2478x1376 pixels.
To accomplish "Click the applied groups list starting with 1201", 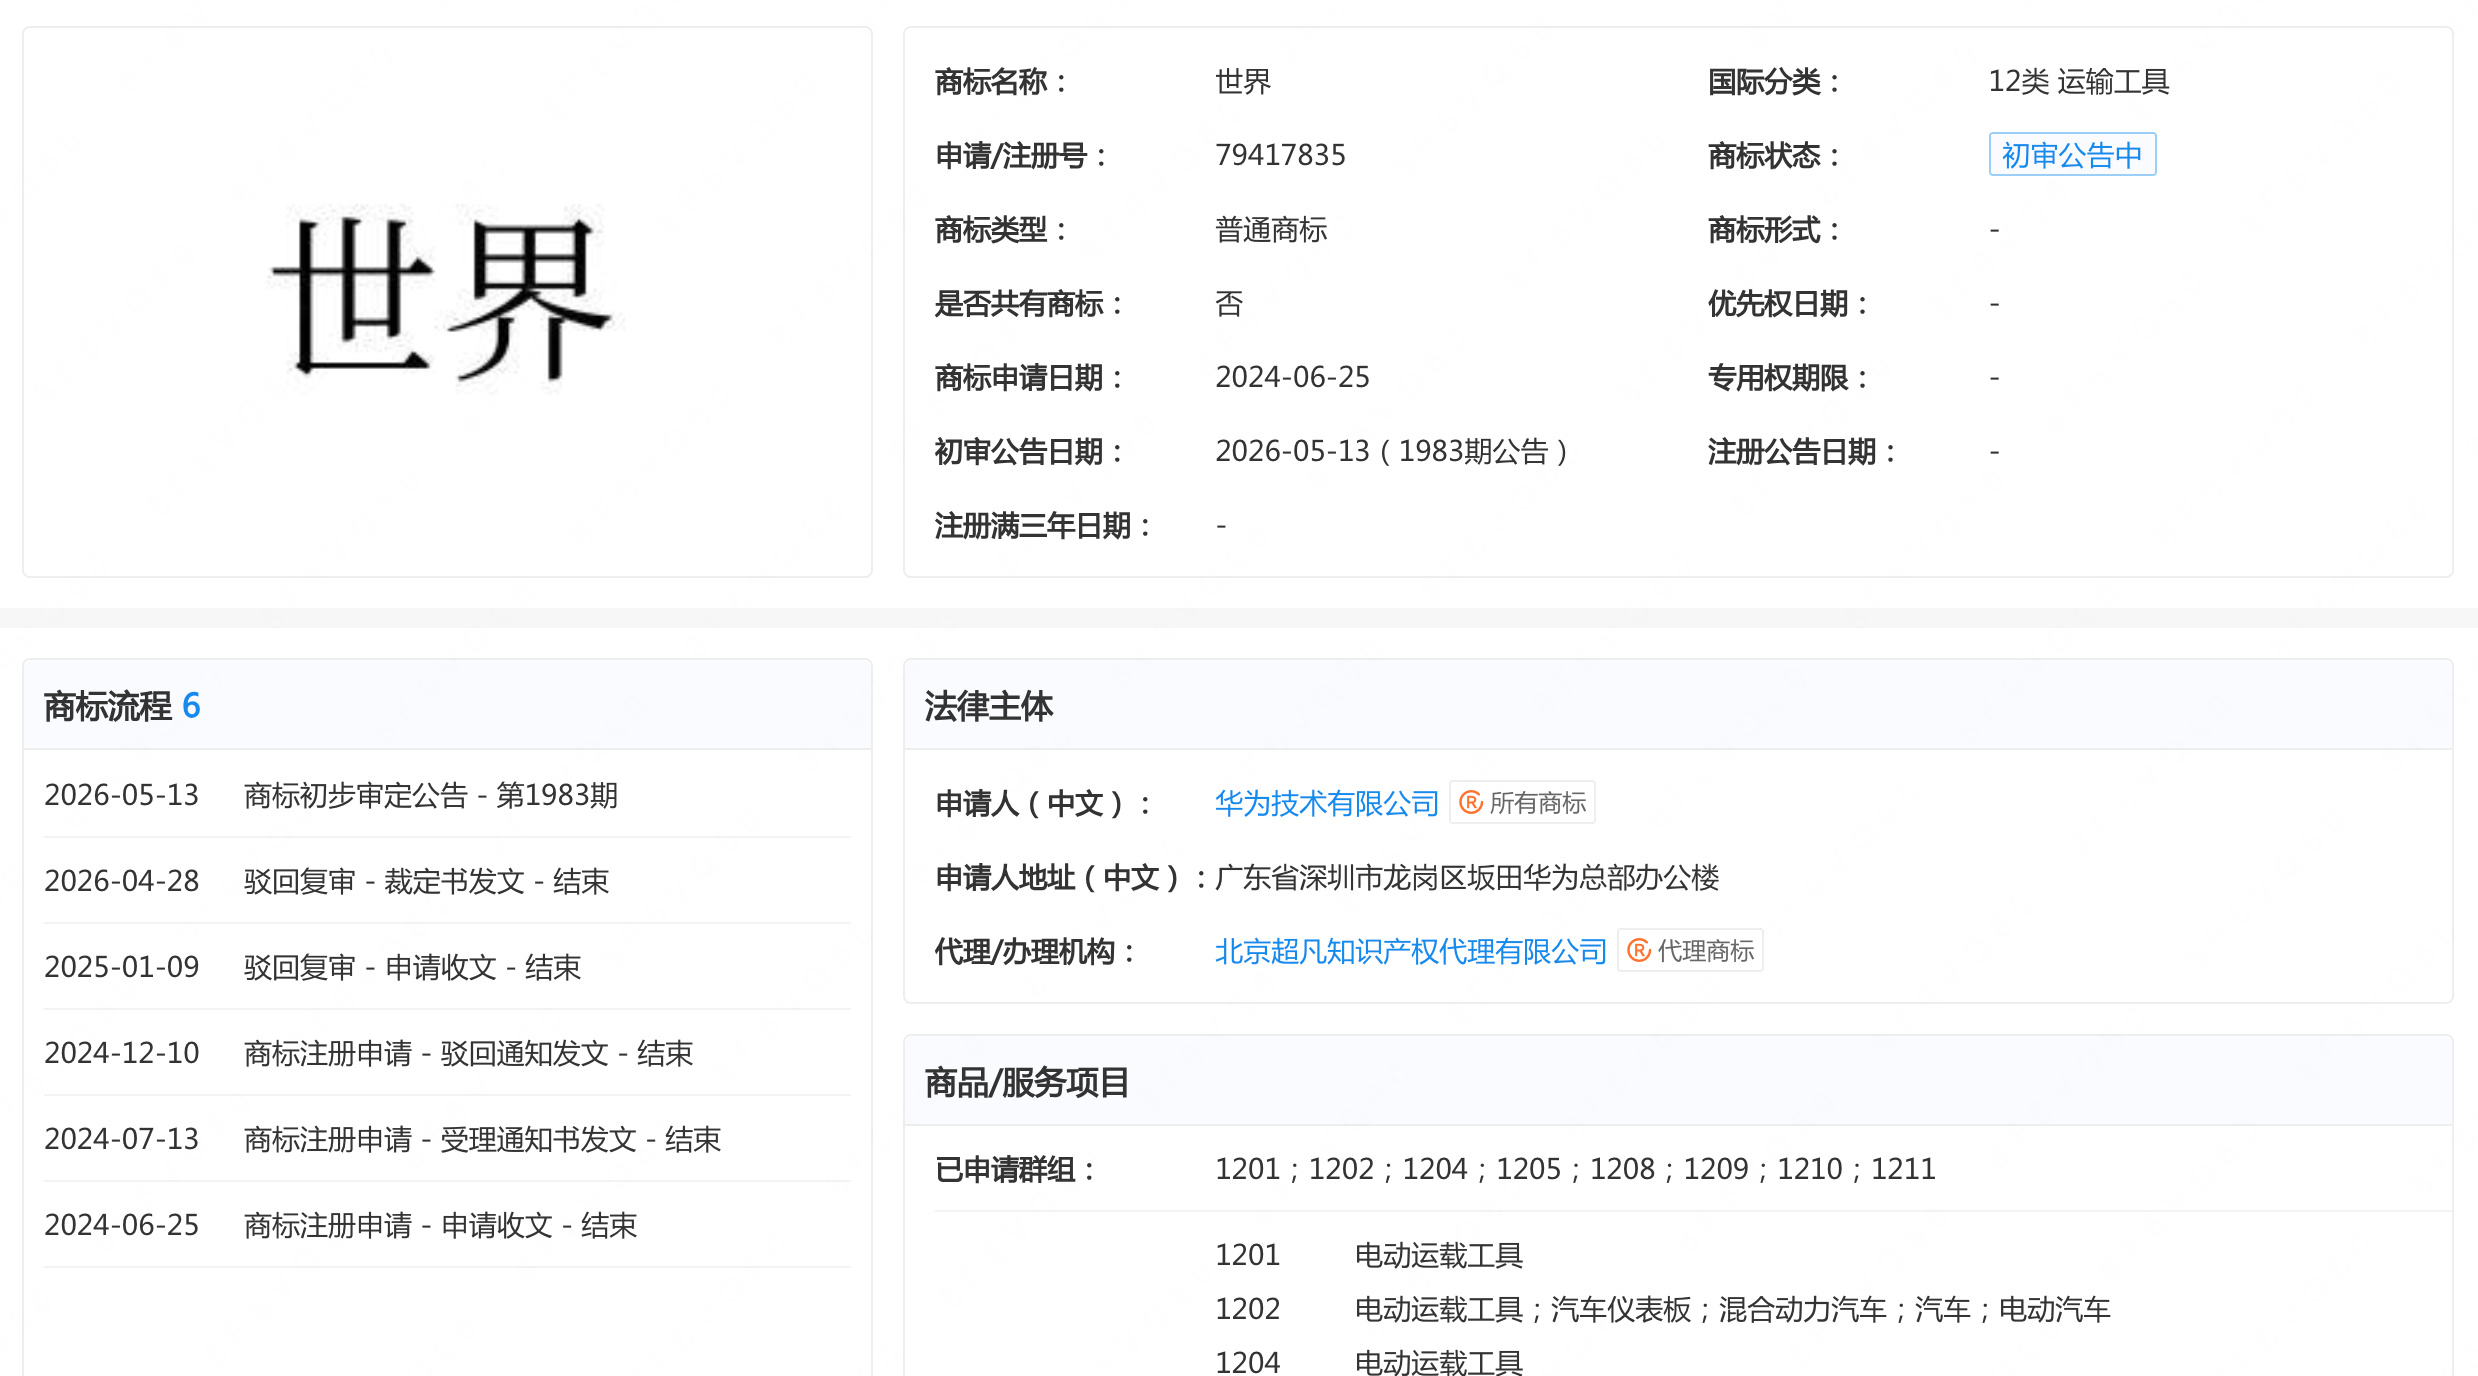I will point(1575,1169).
